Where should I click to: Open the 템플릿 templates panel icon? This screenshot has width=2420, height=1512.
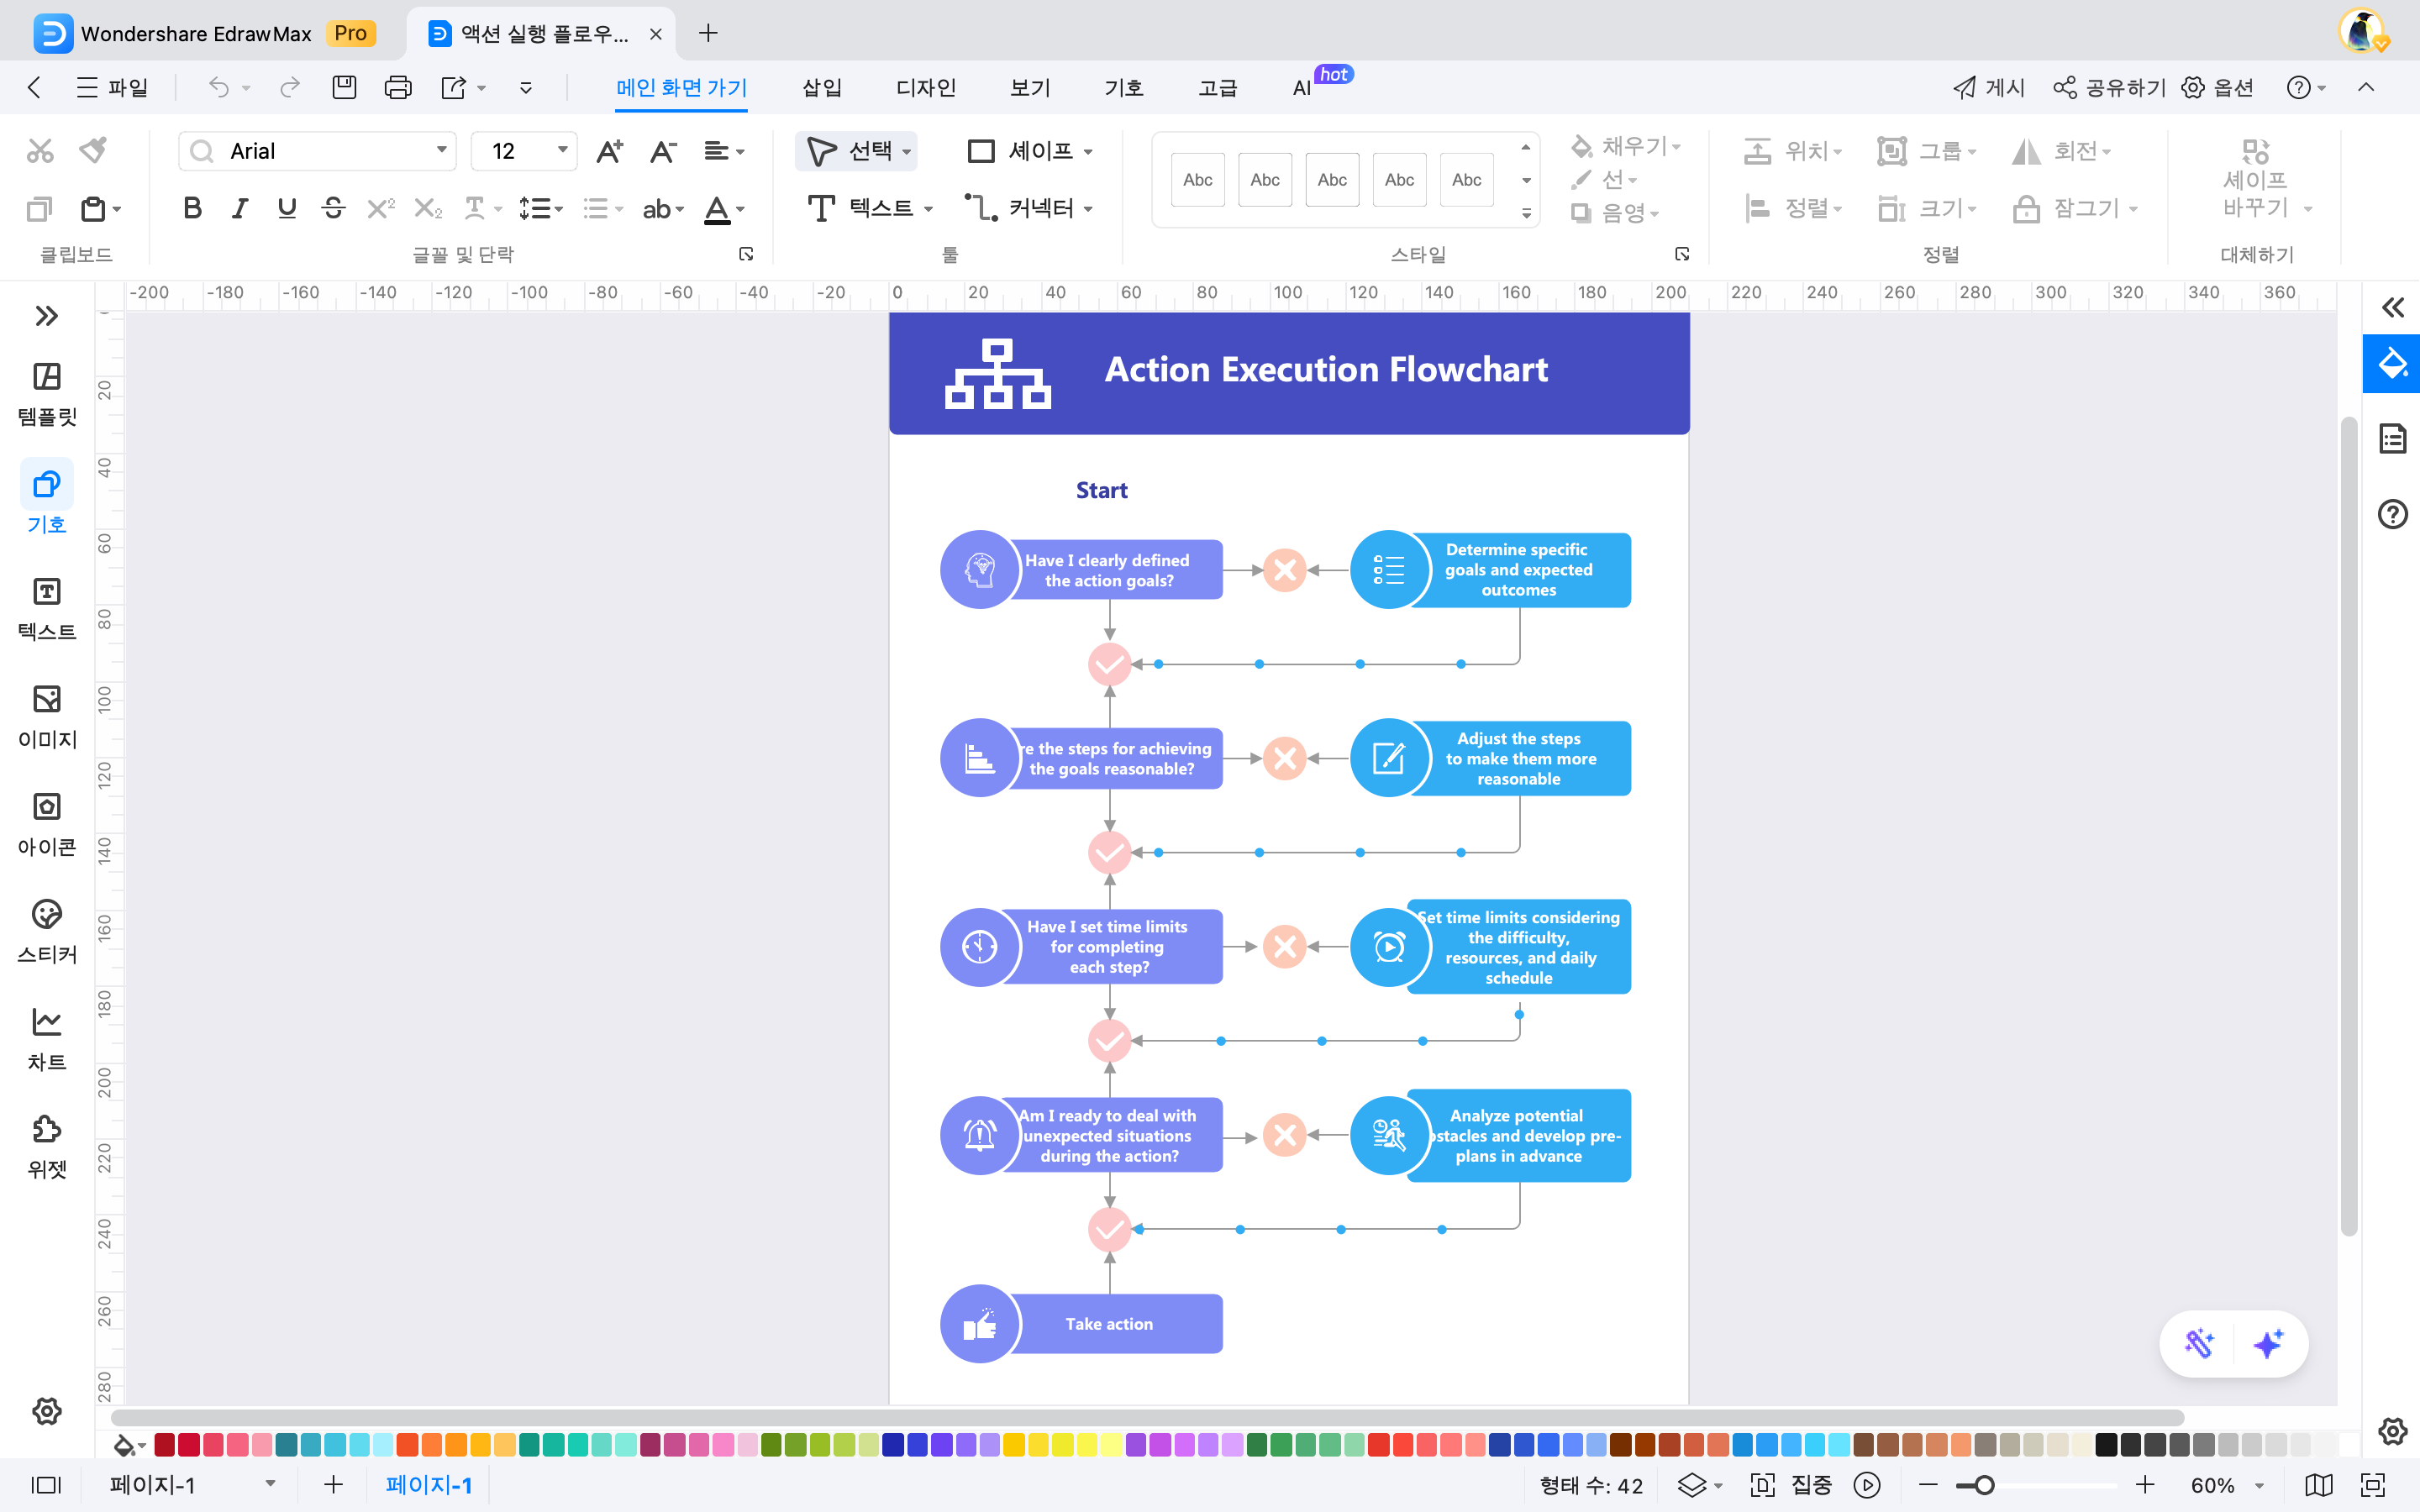coord(47,377)
